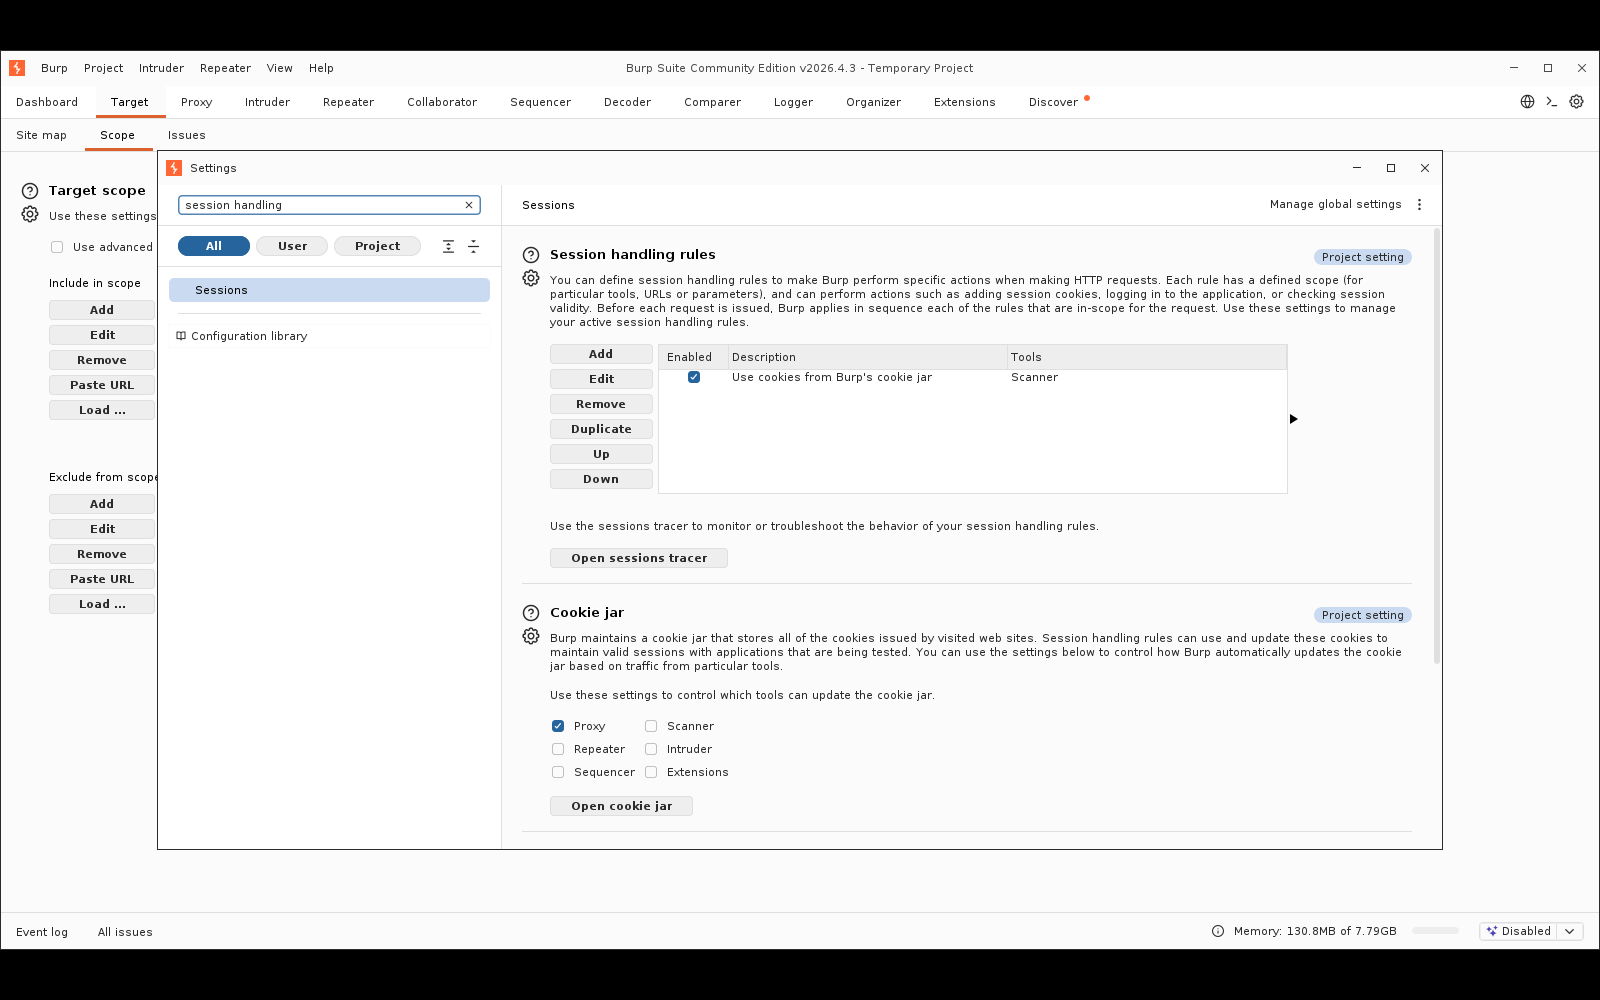Image resolution: width=1600 pixels, height=1000 pixels.
Task: Toggle enabled checkbox for cookie jar rule
Action: pos(694,377)
